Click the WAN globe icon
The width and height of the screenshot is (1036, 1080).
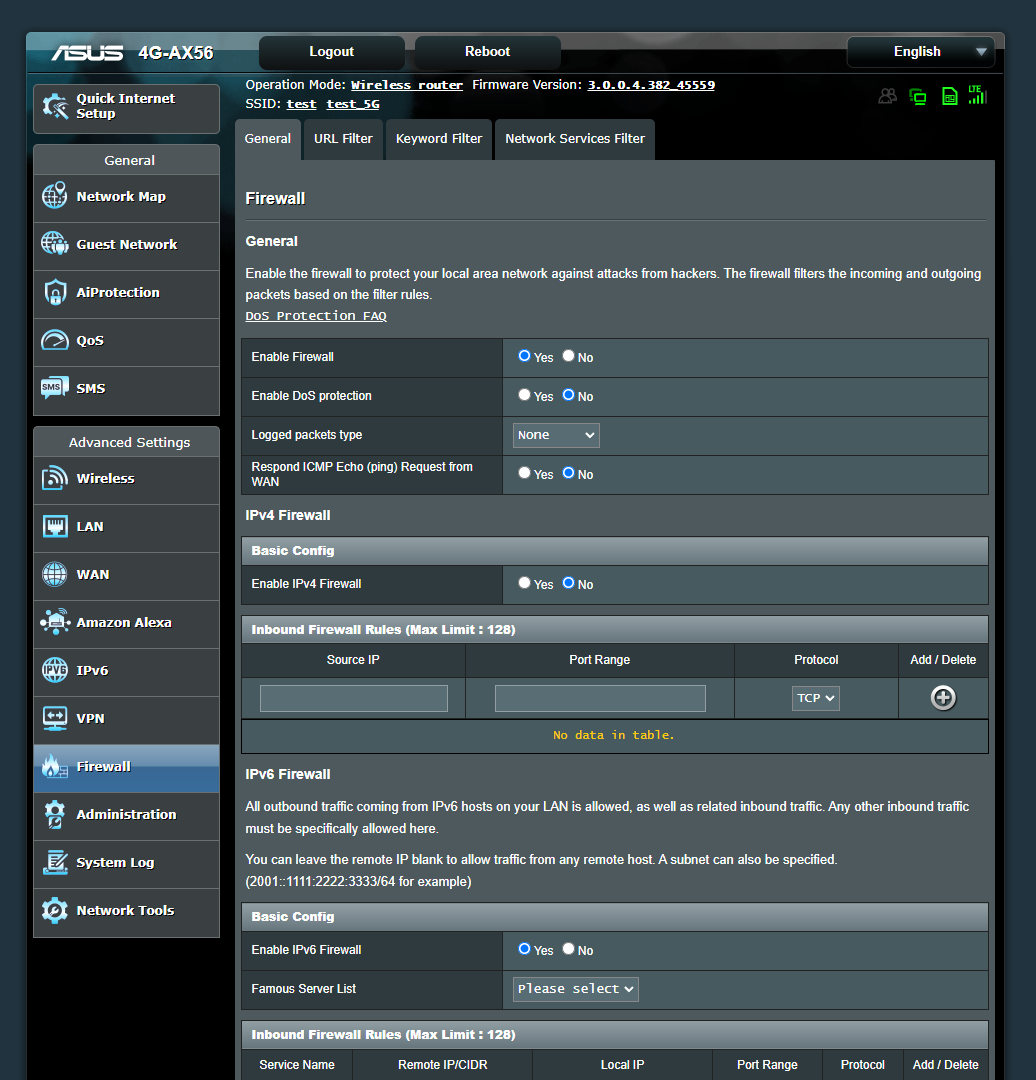54,574
